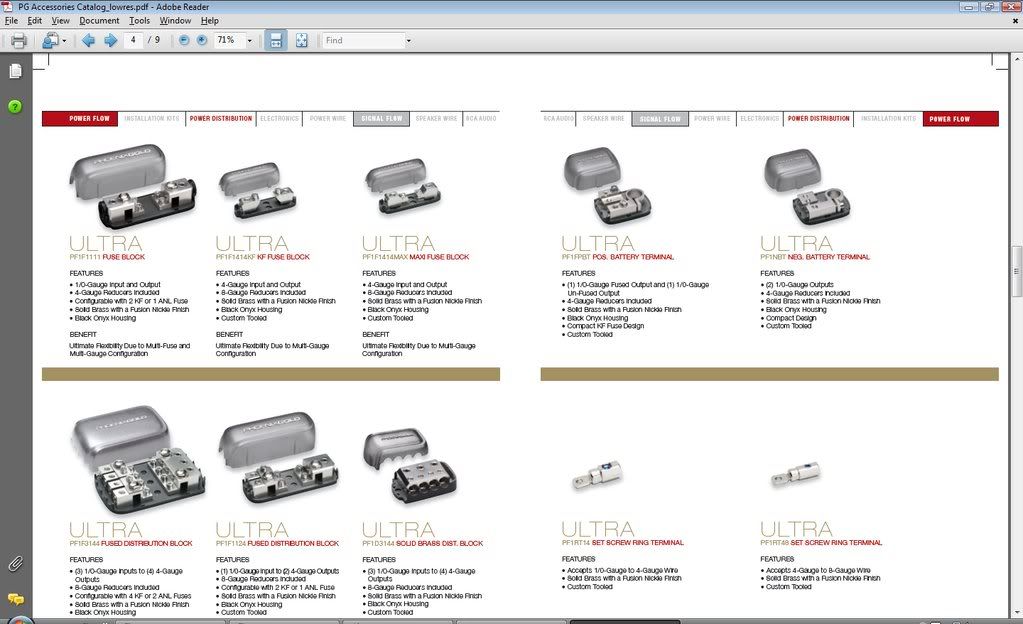Click the PF1F1111 Fuse Block product image
1023x624 pixels.
(x=132, y=187)
